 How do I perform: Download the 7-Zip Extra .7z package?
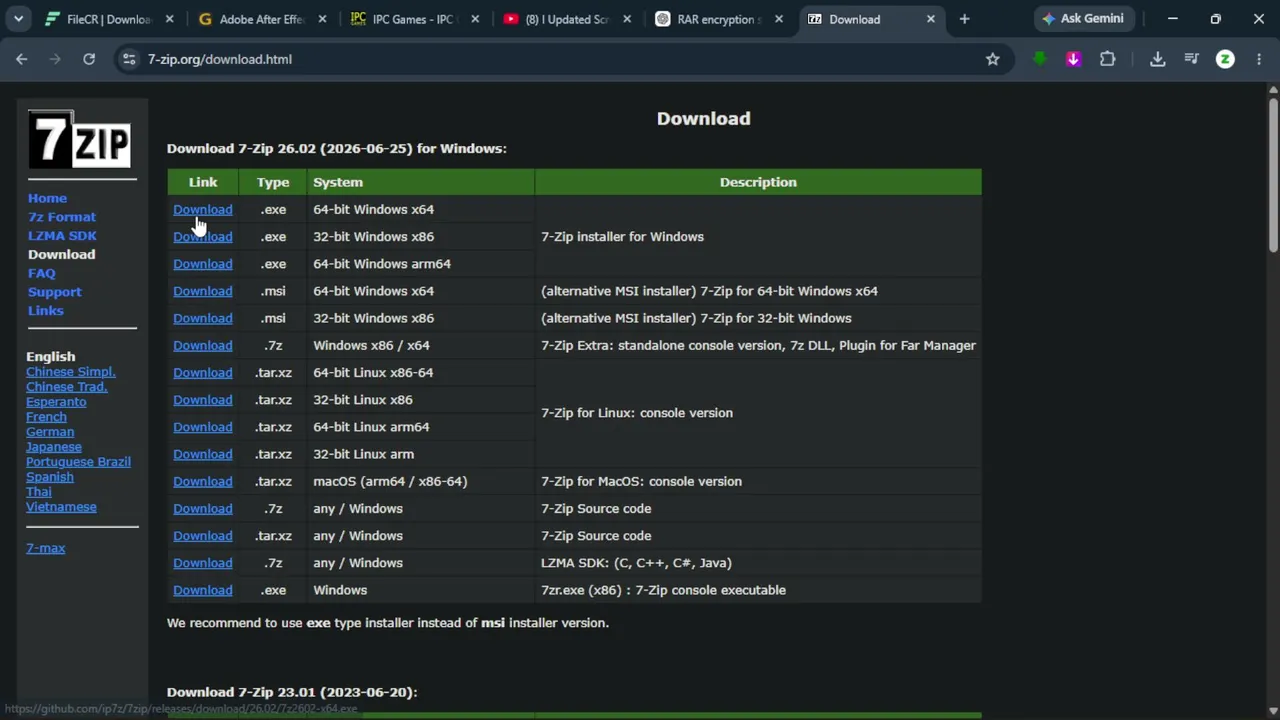pyautogui.click(x=202, y=346)
